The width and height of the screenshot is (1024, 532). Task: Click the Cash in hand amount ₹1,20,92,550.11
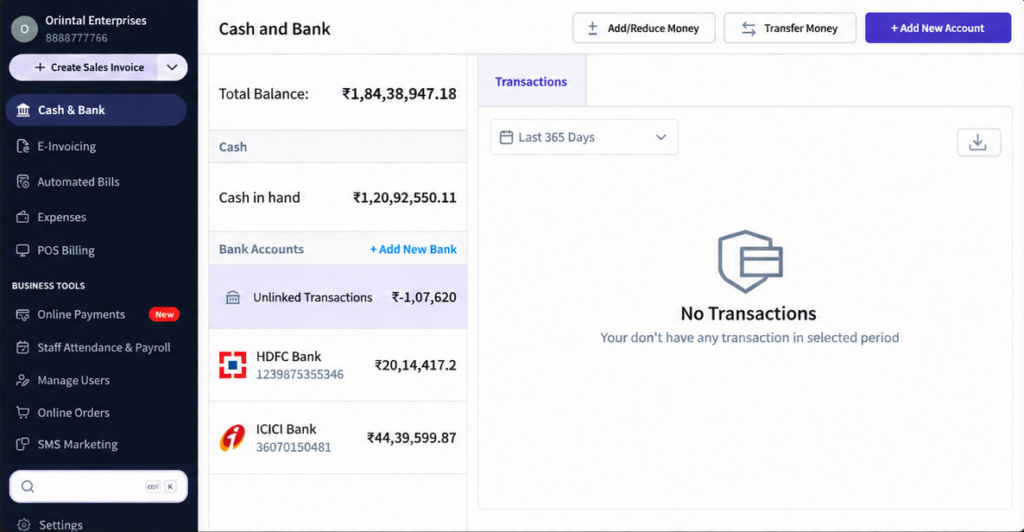point(405,198)
